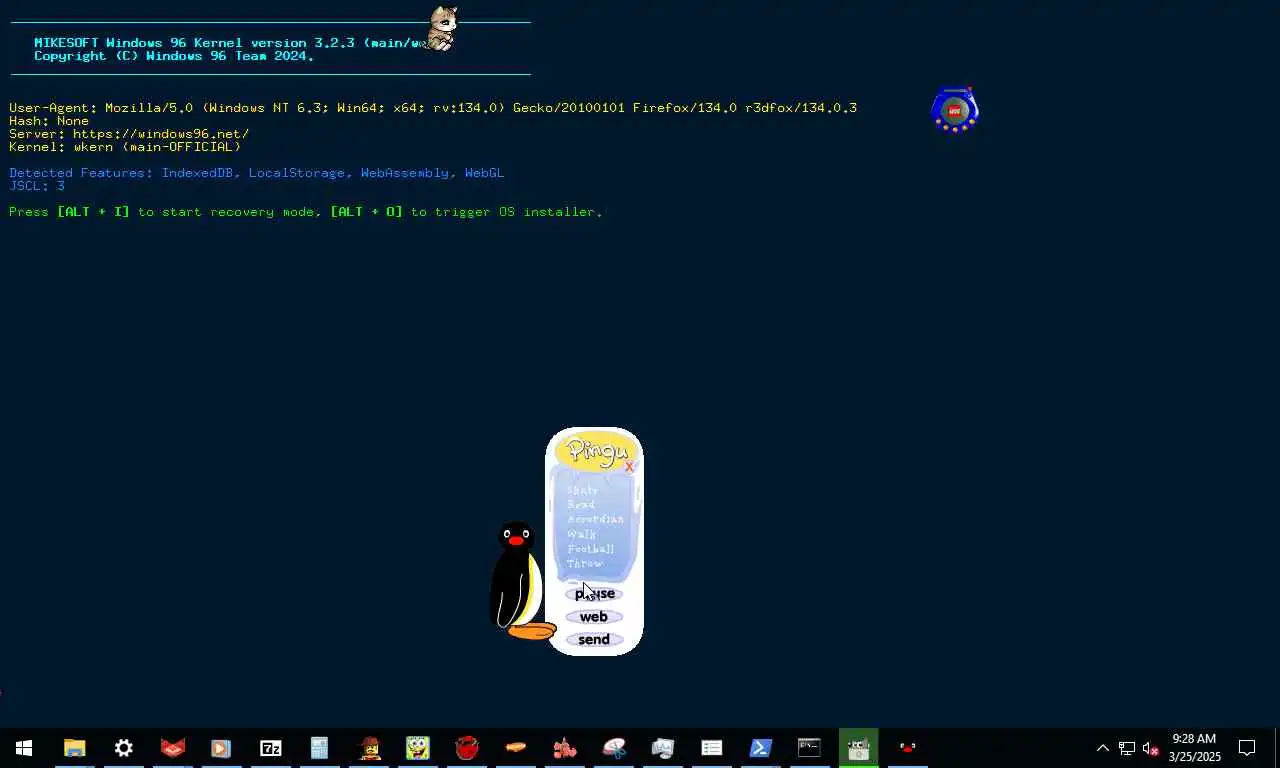Click the muted volume tray icon

tap(1151, 748)
